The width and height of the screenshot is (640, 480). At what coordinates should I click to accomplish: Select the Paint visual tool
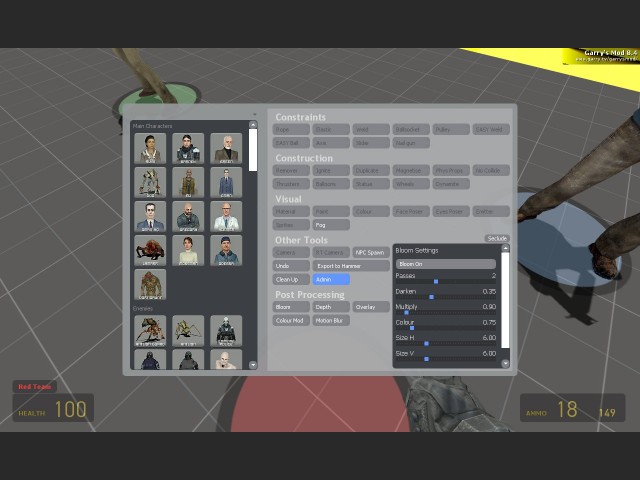click(331, 211)
